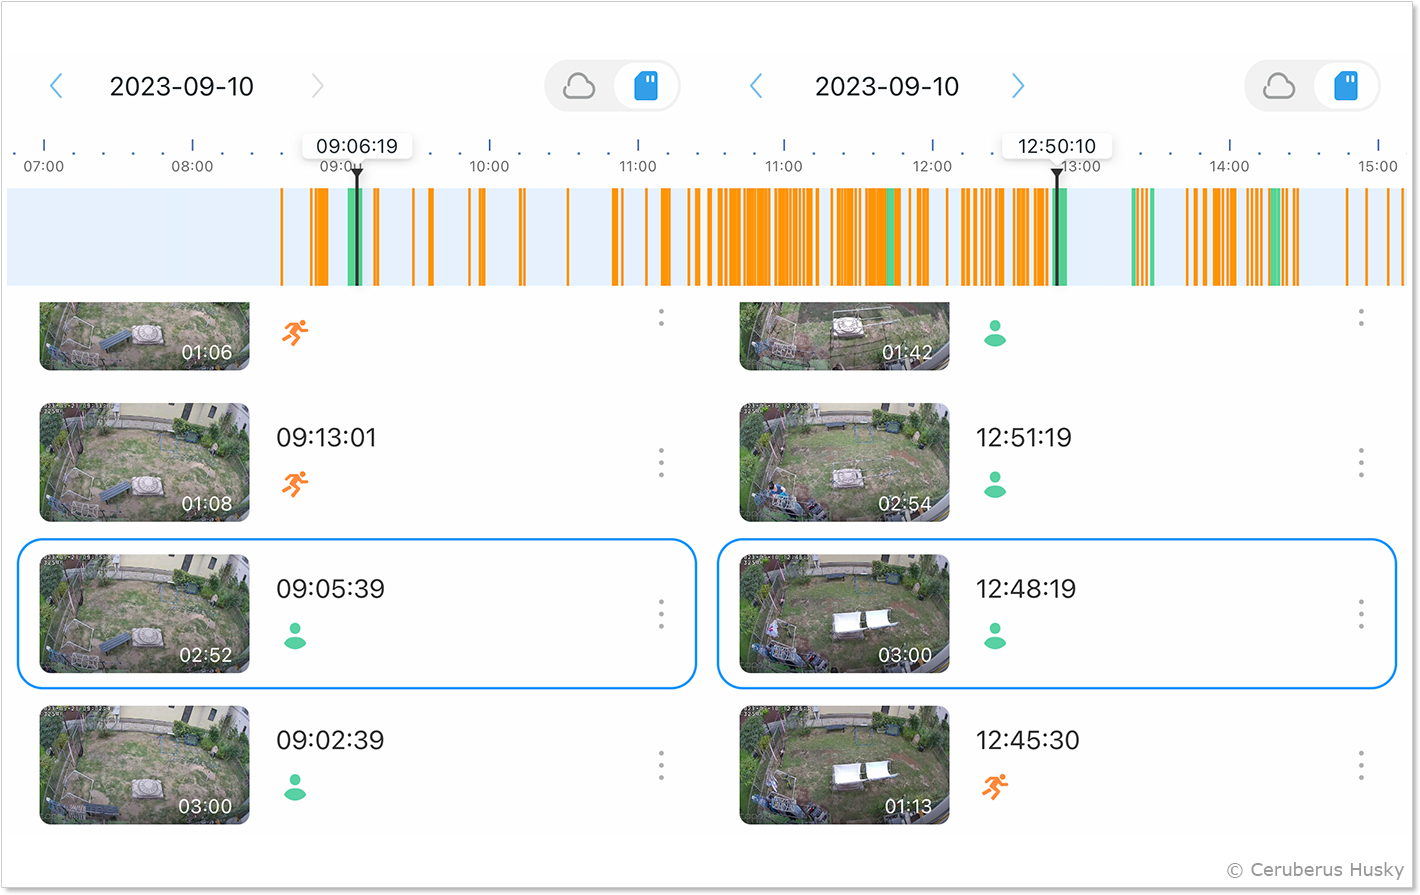1420x895 pixels.
Task: Open more options for 09:05:39 recording
Action: pos(661,614)
